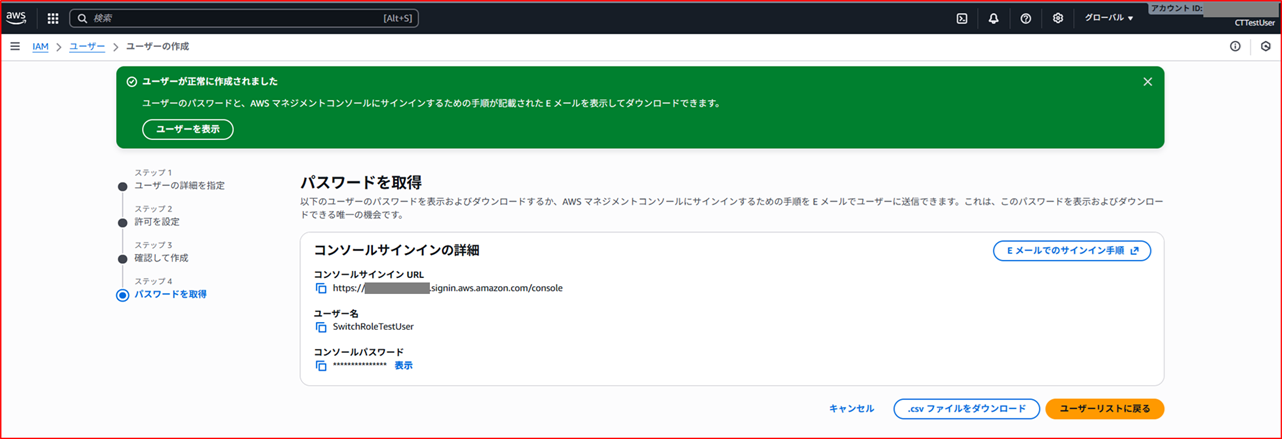Expand the グローバル region dropdown
The height and width of the screenshot is (439, 1282).
click(1109, 18)
